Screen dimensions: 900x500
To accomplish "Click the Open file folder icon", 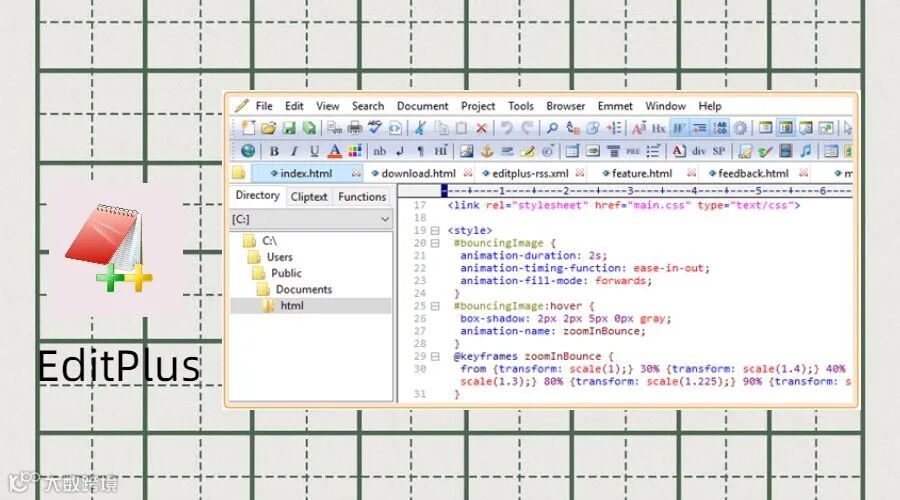I will pos(269,127).
